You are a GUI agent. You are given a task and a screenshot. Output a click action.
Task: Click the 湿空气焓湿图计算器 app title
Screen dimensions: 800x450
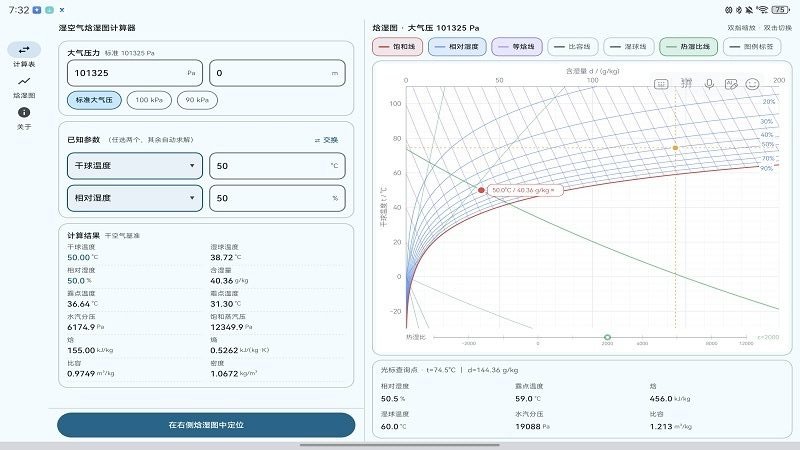pyautogui.click(x=97, y=28)
